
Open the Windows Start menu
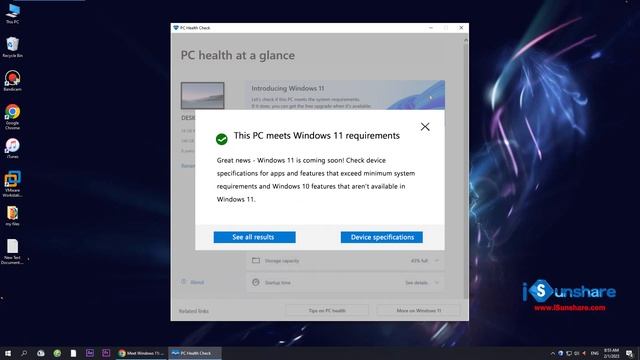click(x=8, y=353)
